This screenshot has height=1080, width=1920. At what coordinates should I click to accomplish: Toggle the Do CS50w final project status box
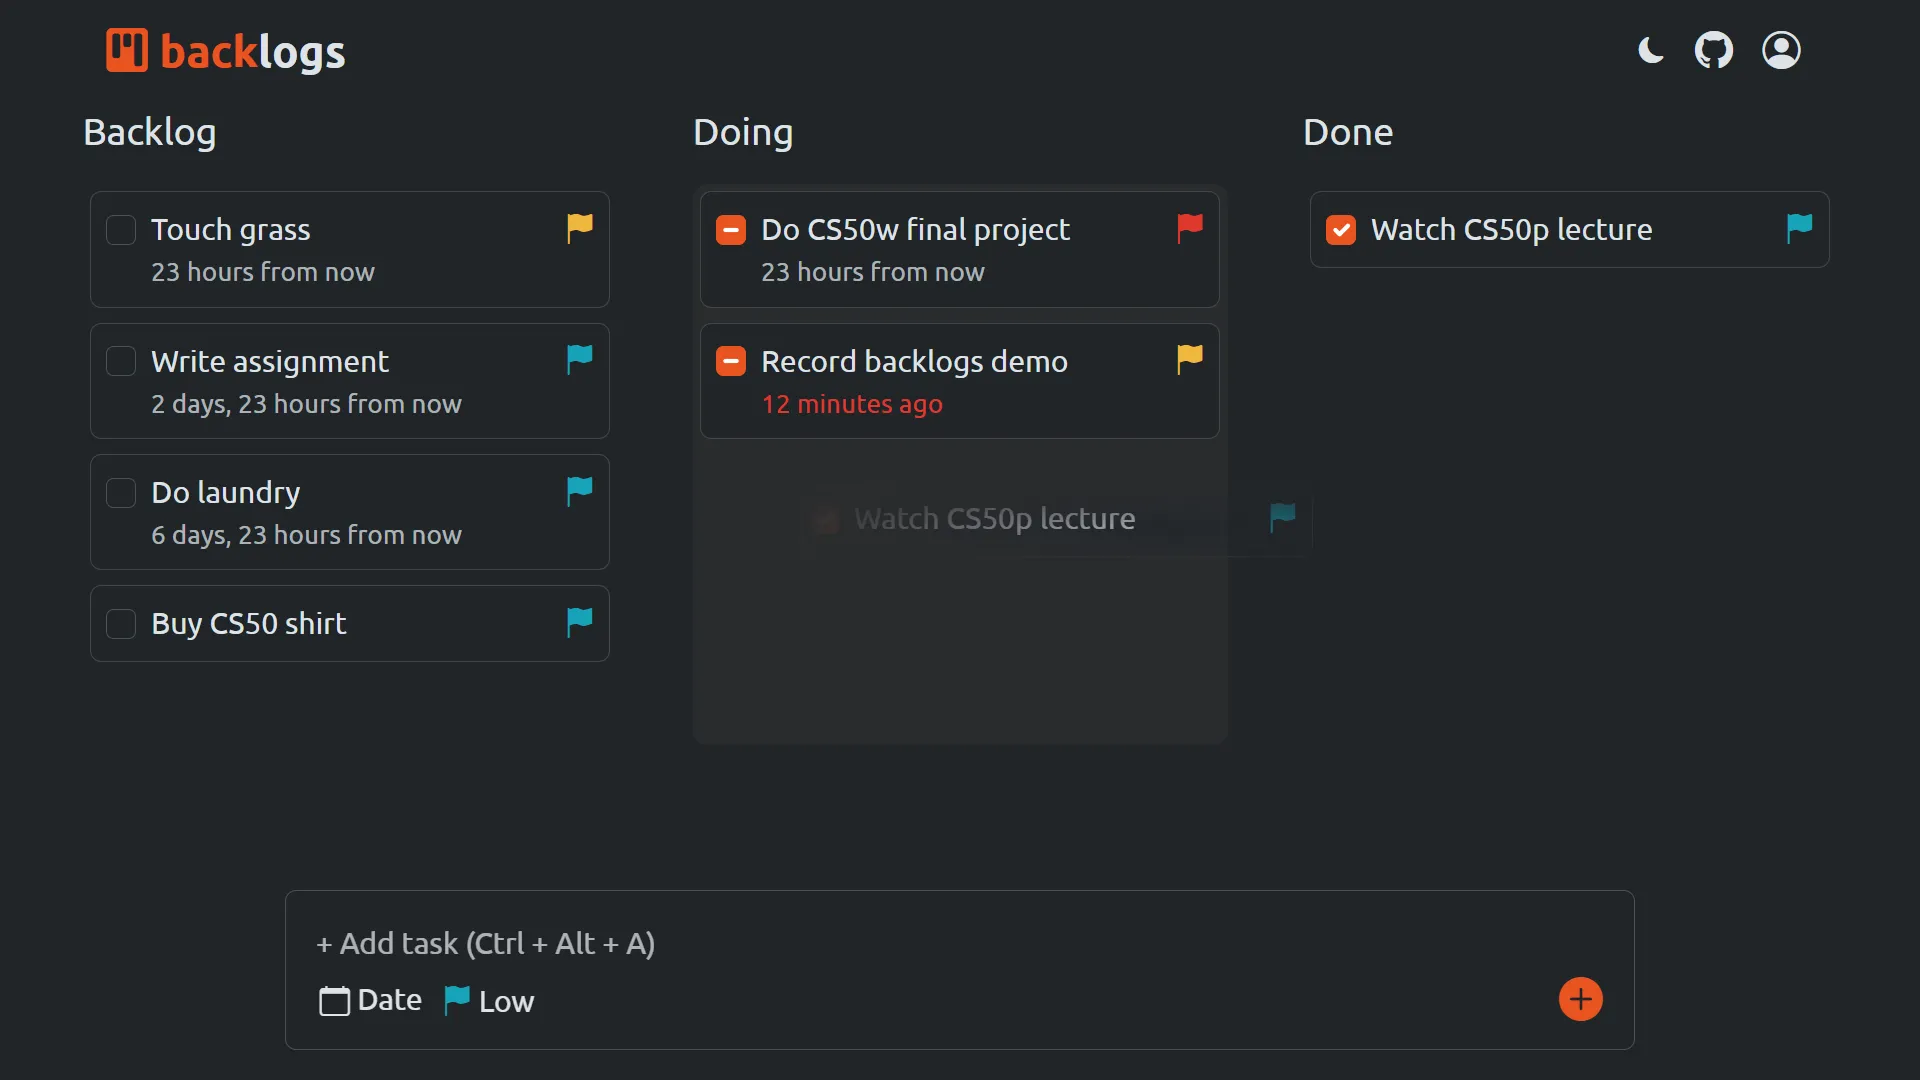pyautogui.click(x=731, y=230)
